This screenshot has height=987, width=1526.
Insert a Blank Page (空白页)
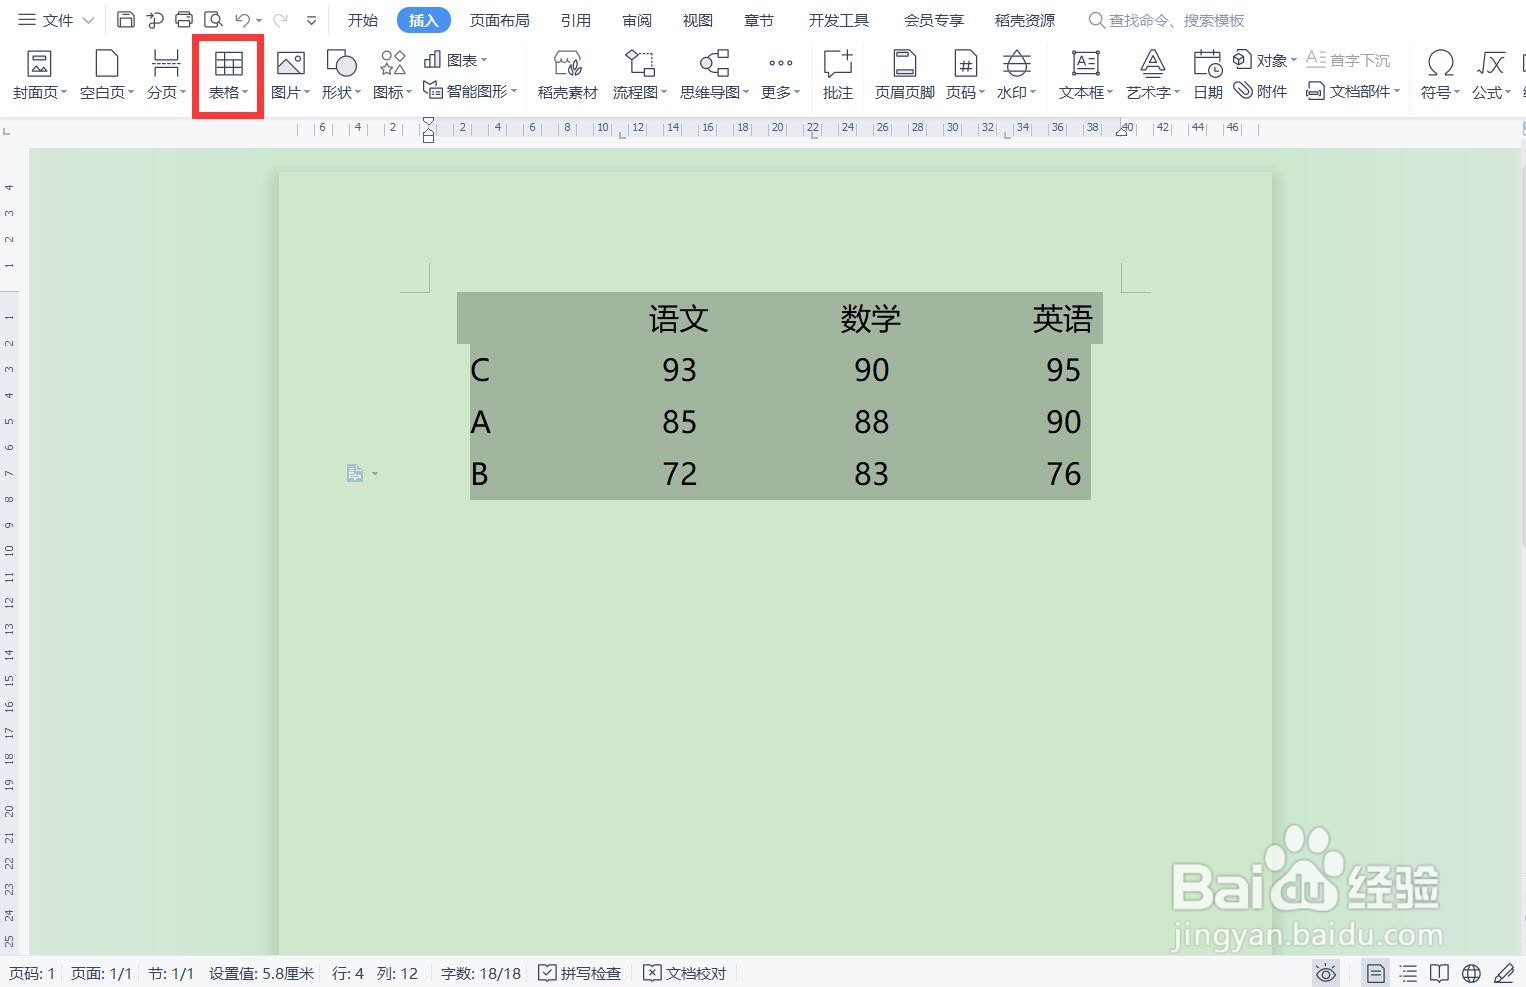(106, 75)
